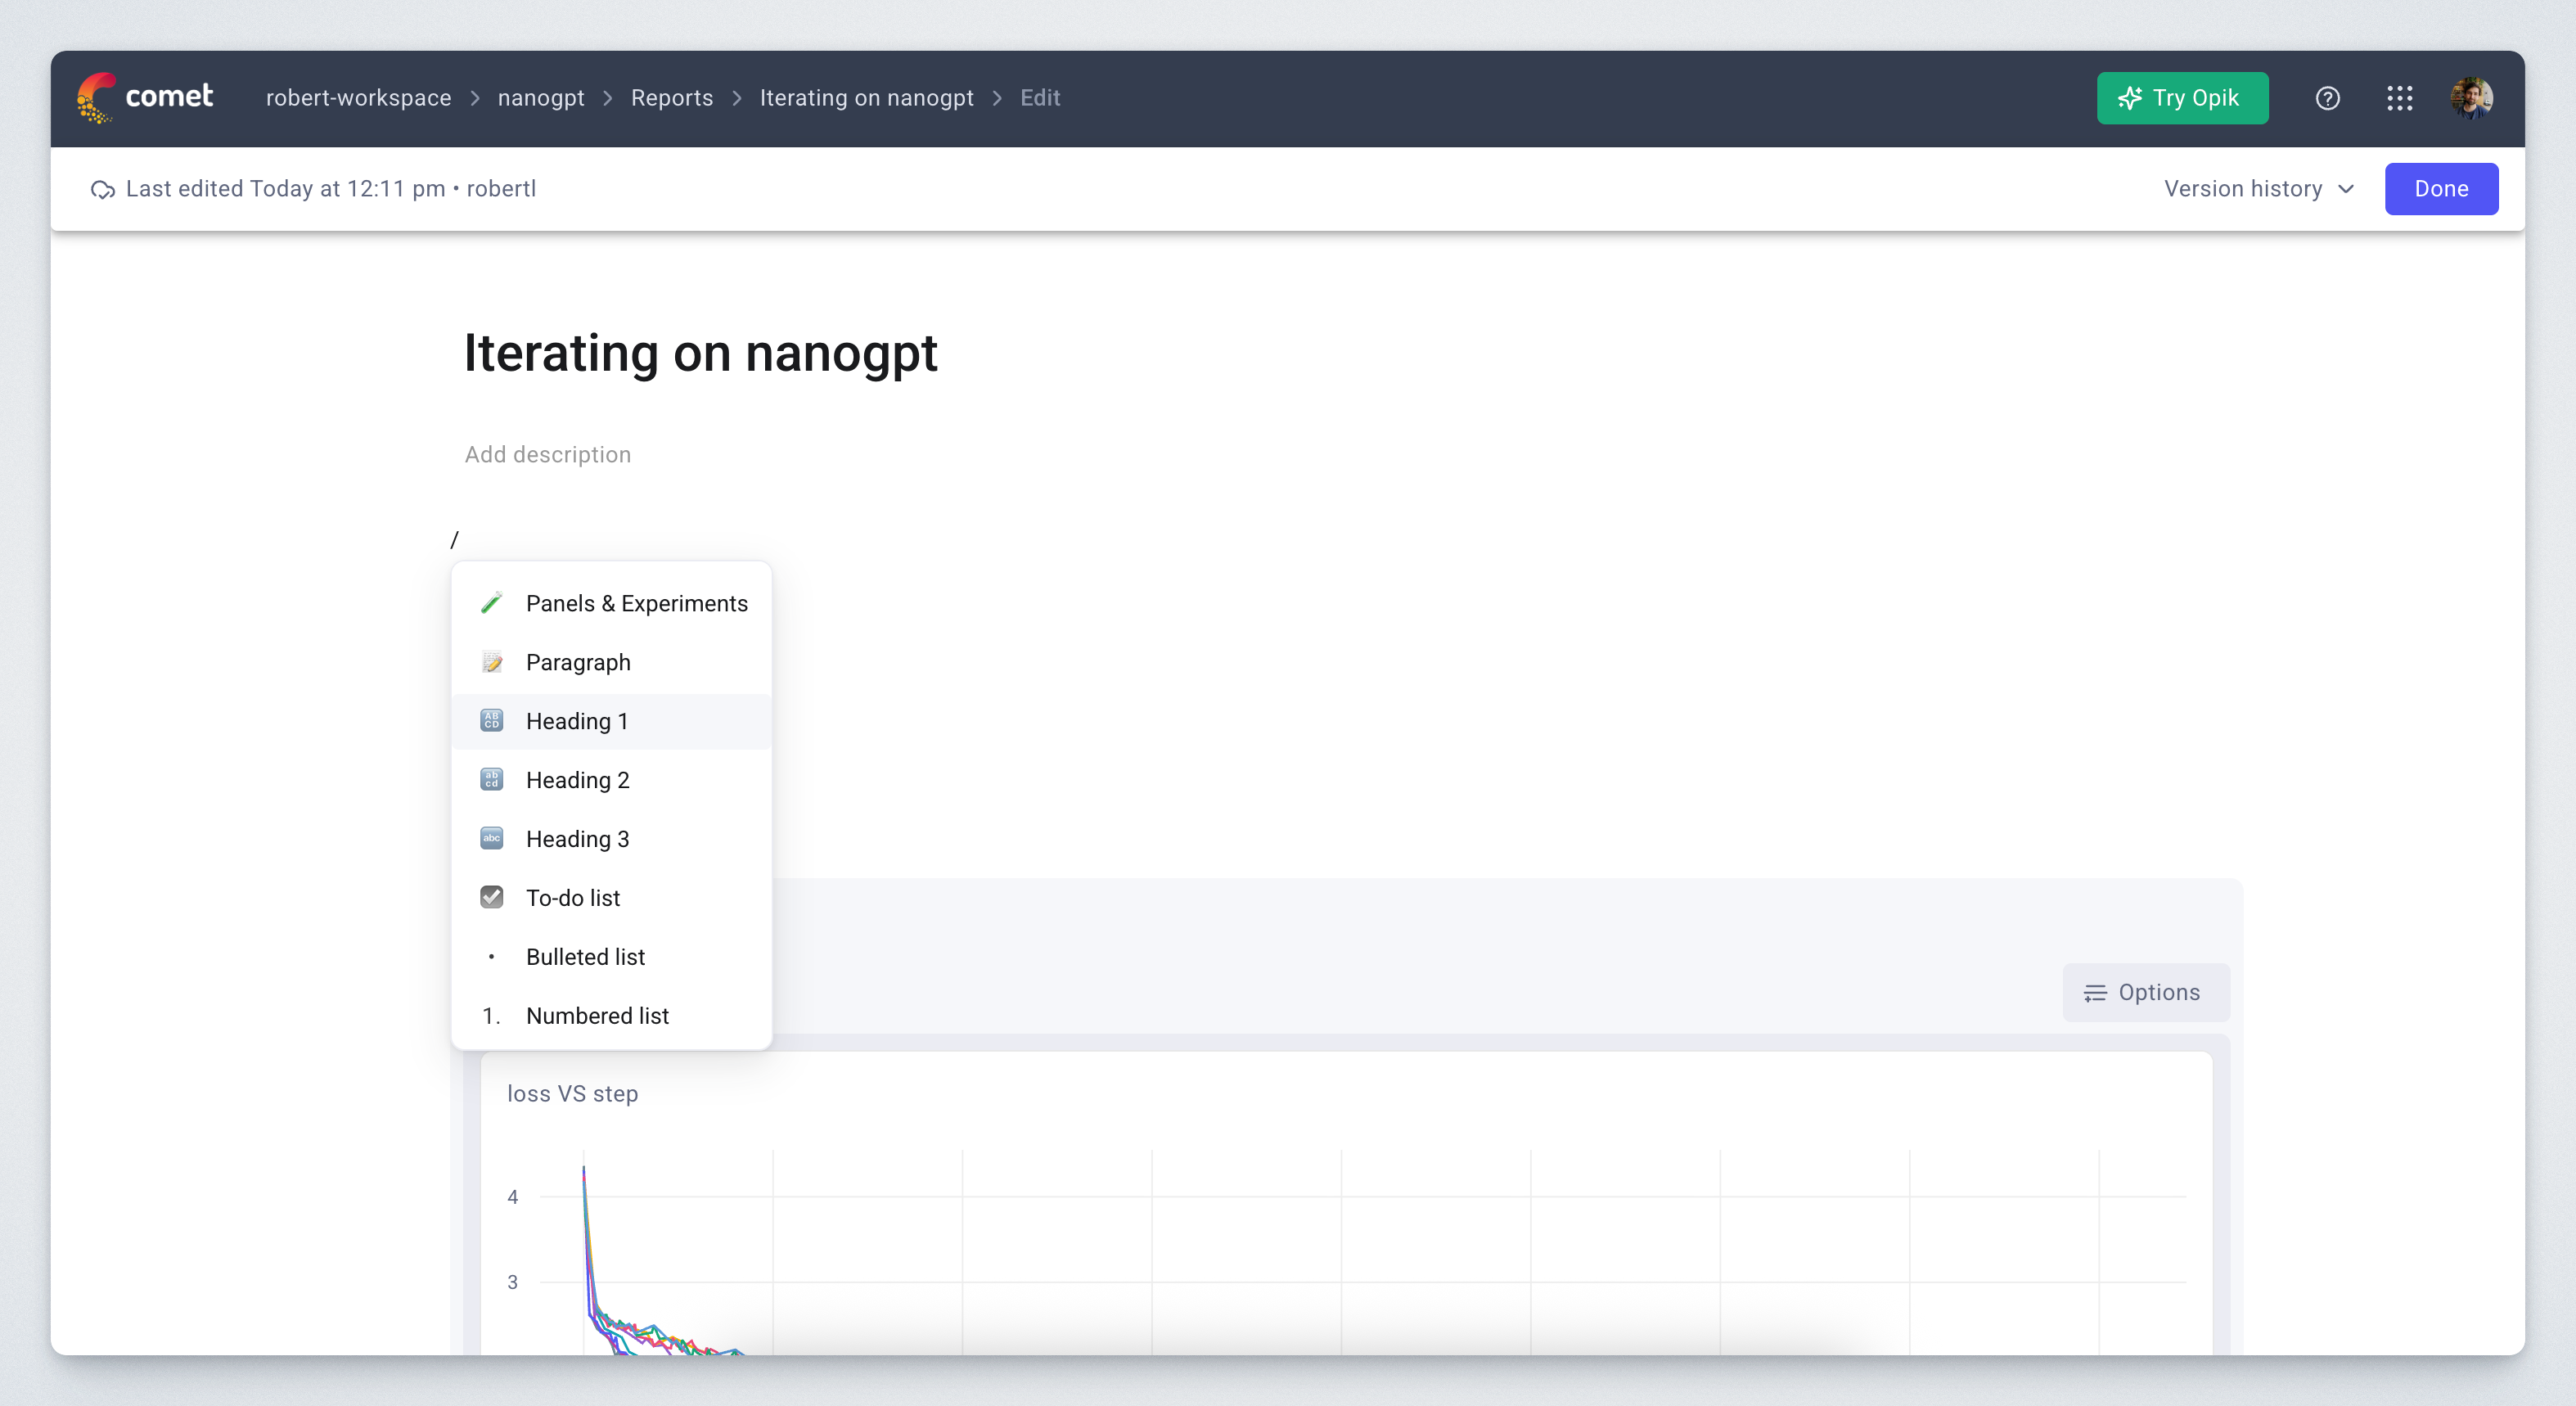Click the chevron after robert-workspace breadcrumb
This screenshot has height=1406, width=2576.
point(475,98)
